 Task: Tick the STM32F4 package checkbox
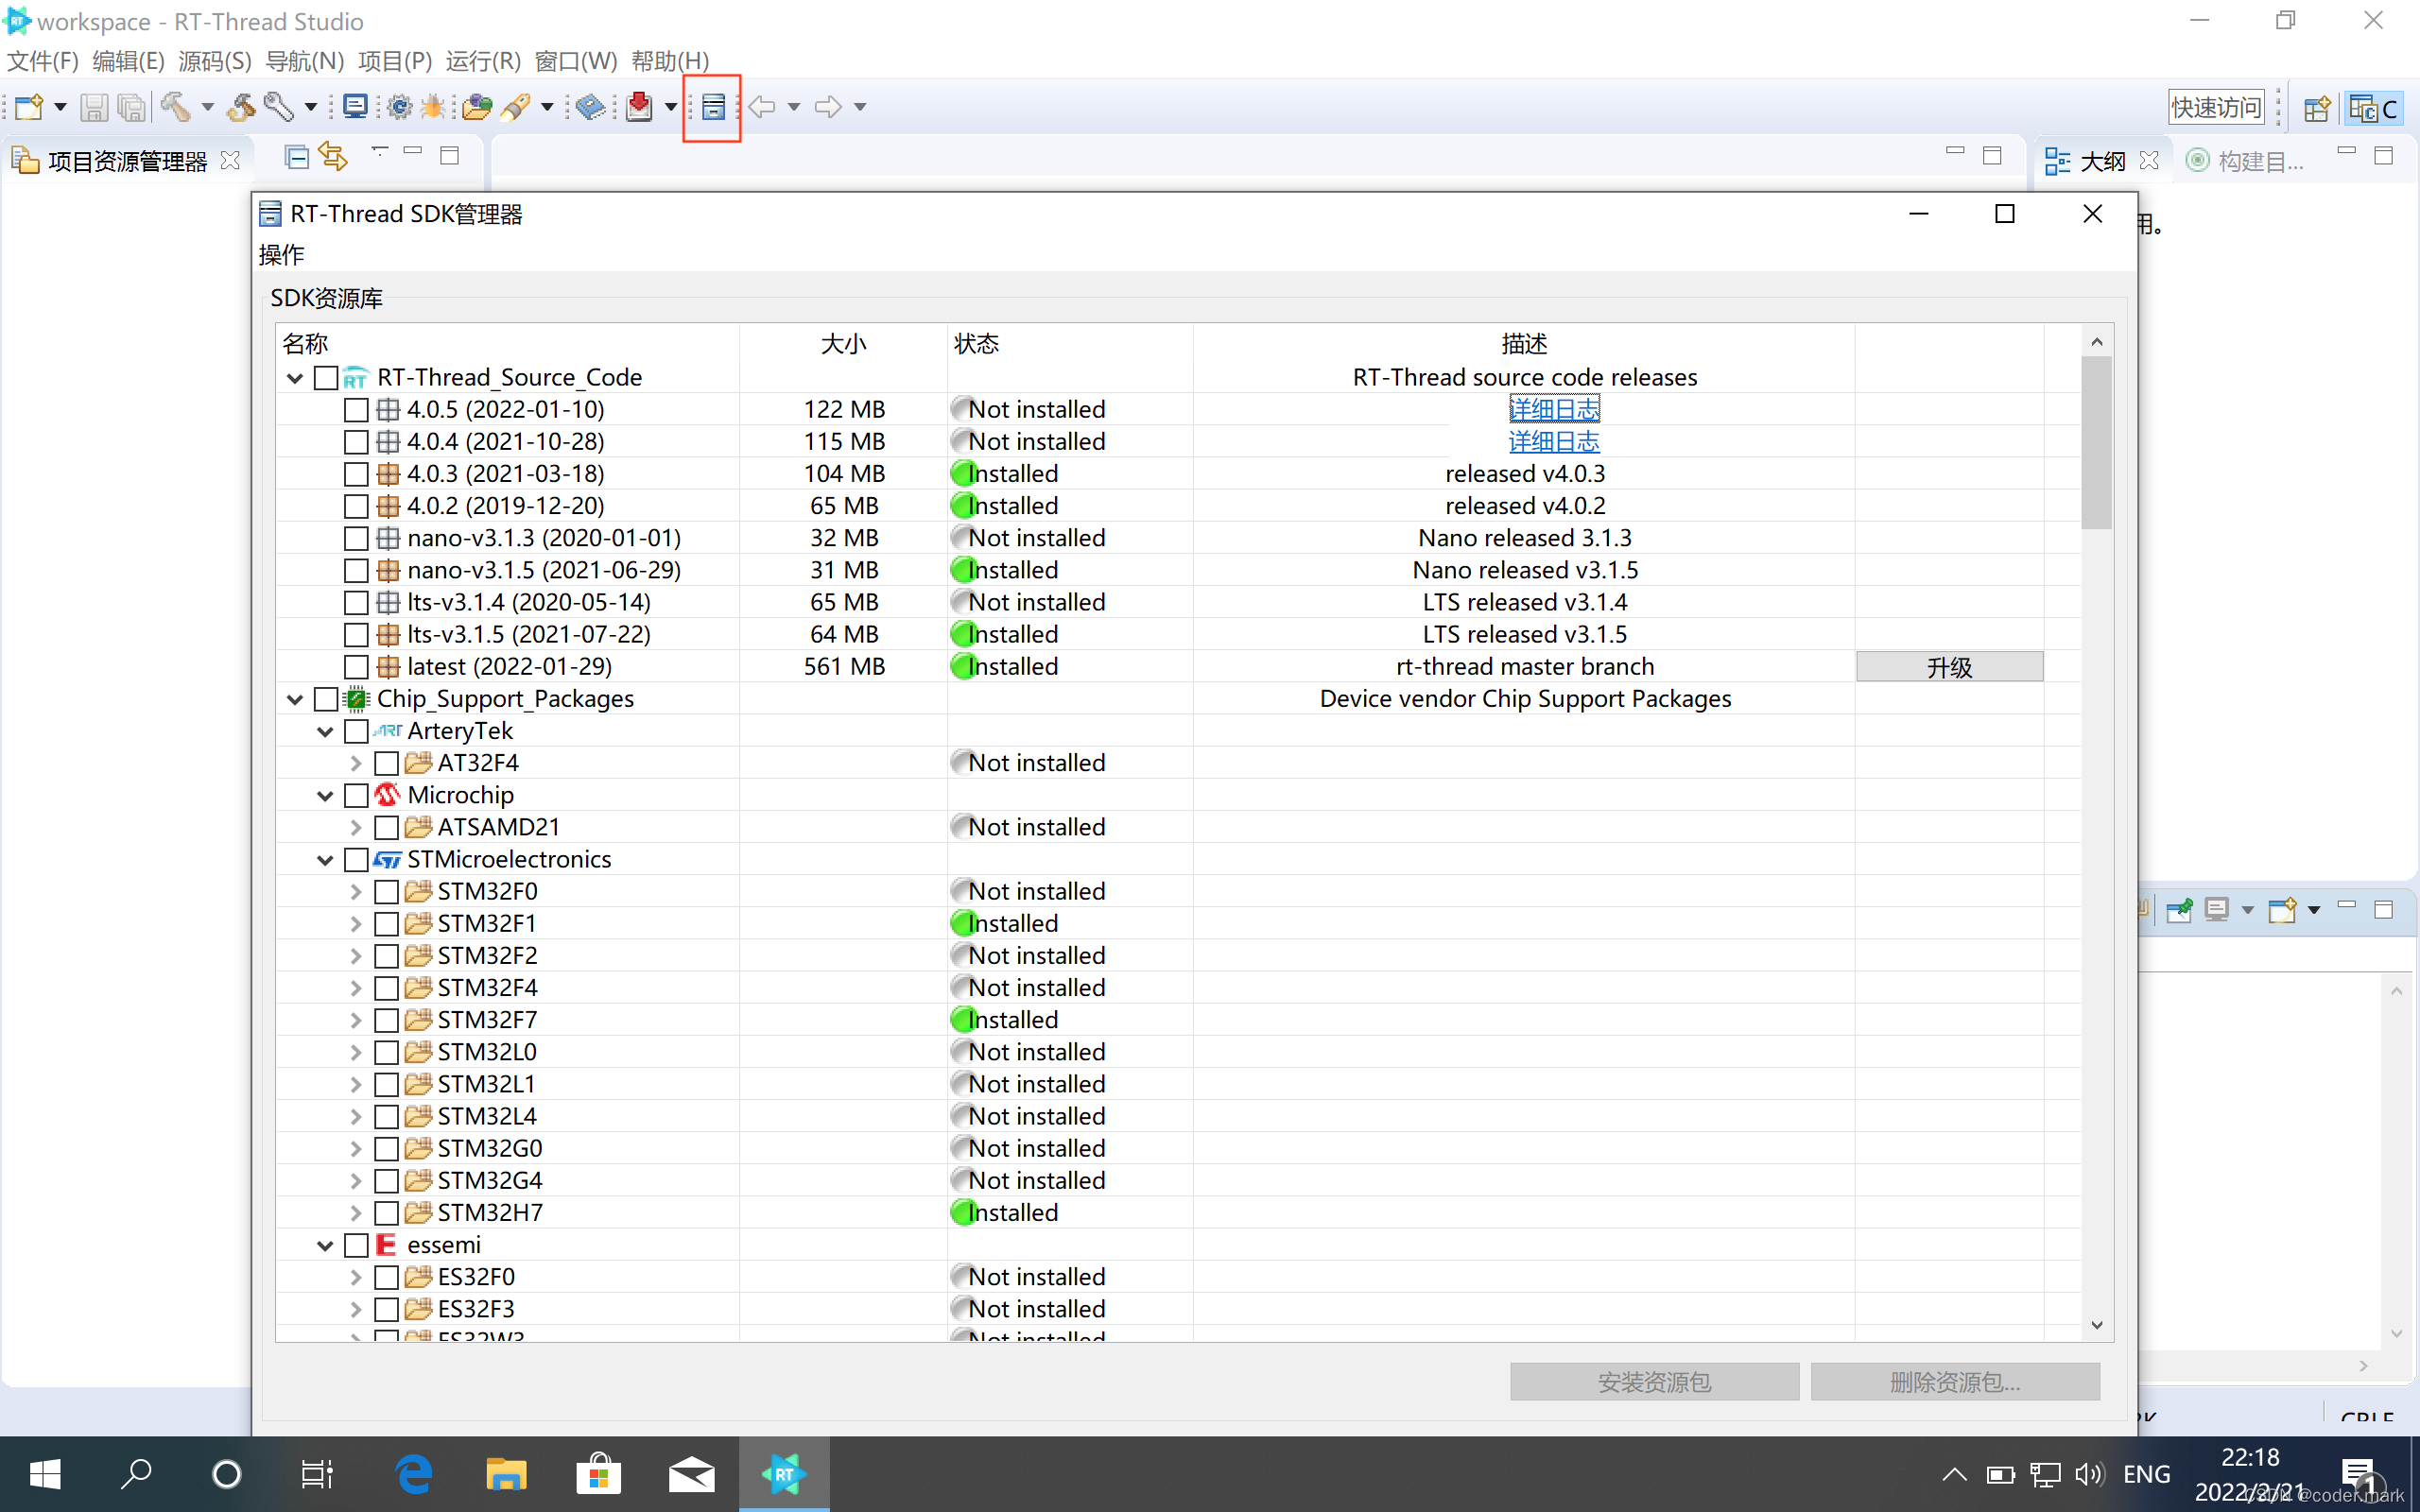pyautogui.click(x=386, y=988)
